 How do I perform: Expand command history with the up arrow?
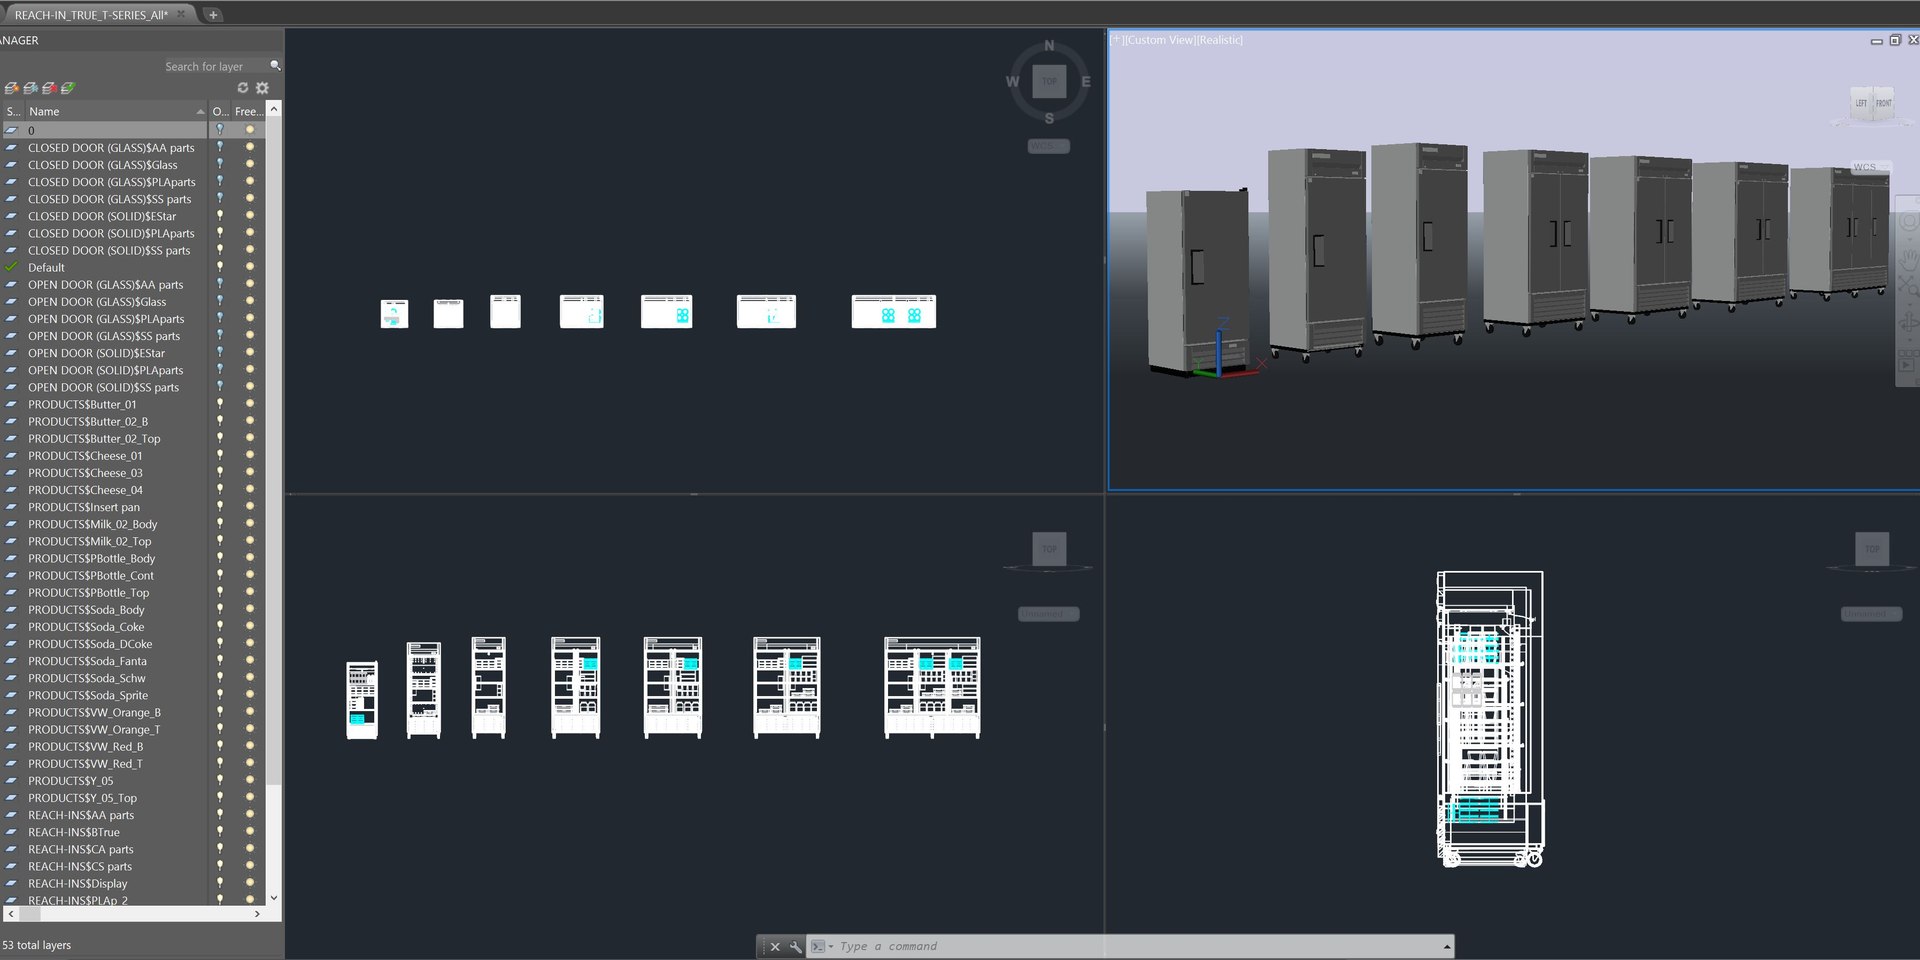[x=1446, y=946]
